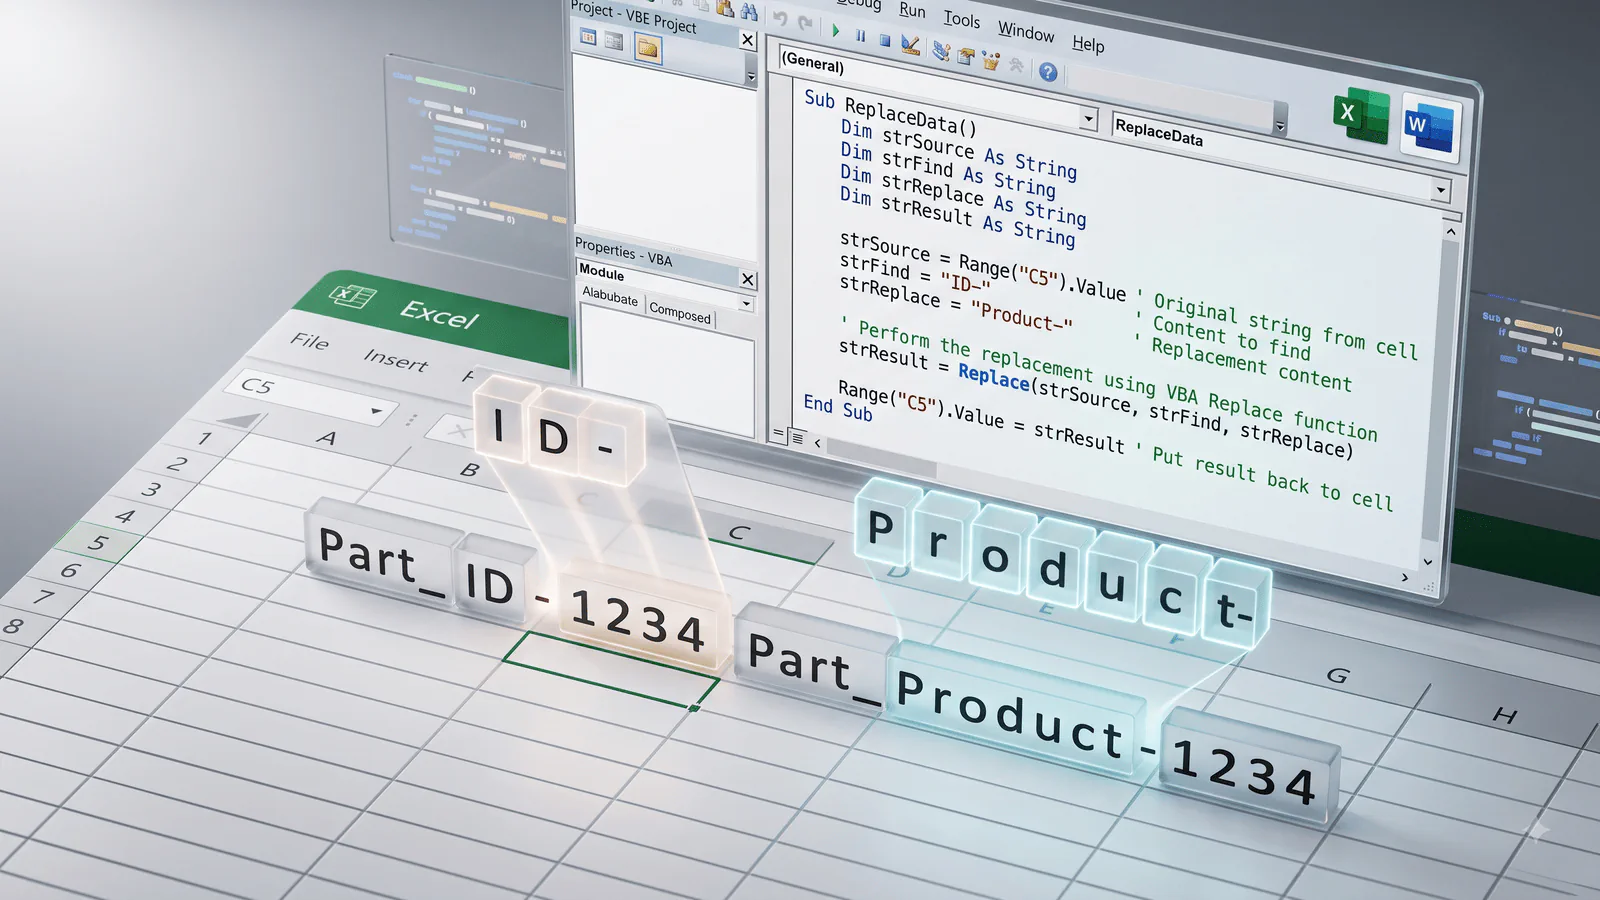Click the Select All corner of the worksheet
This screenshot has width=1600, height=900.
coord(237,421)
